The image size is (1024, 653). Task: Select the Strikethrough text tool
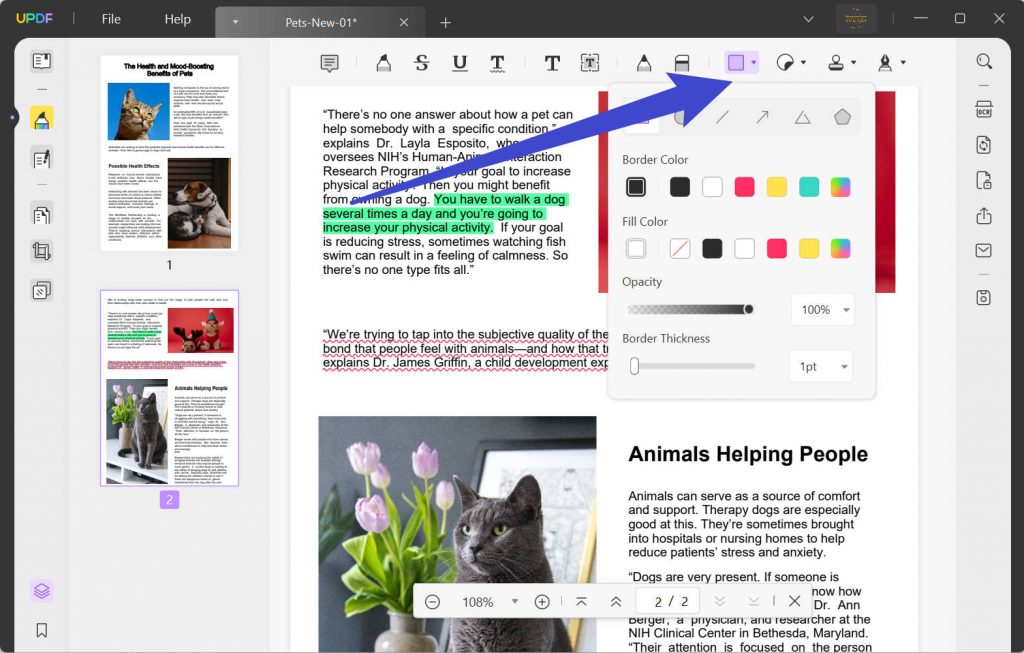(422, 62)
